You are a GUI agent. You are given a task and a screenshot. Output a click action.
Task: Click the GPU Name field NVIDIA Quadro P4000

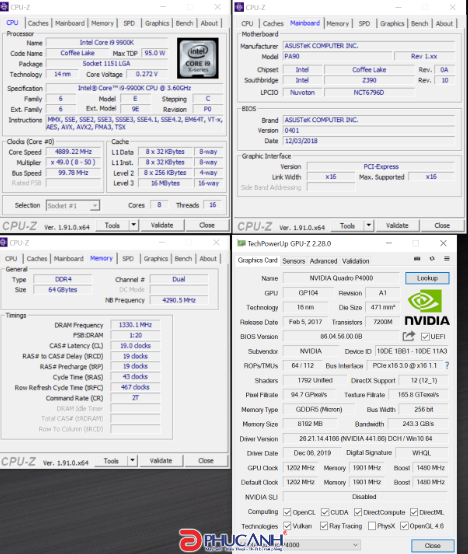(341, 278)
